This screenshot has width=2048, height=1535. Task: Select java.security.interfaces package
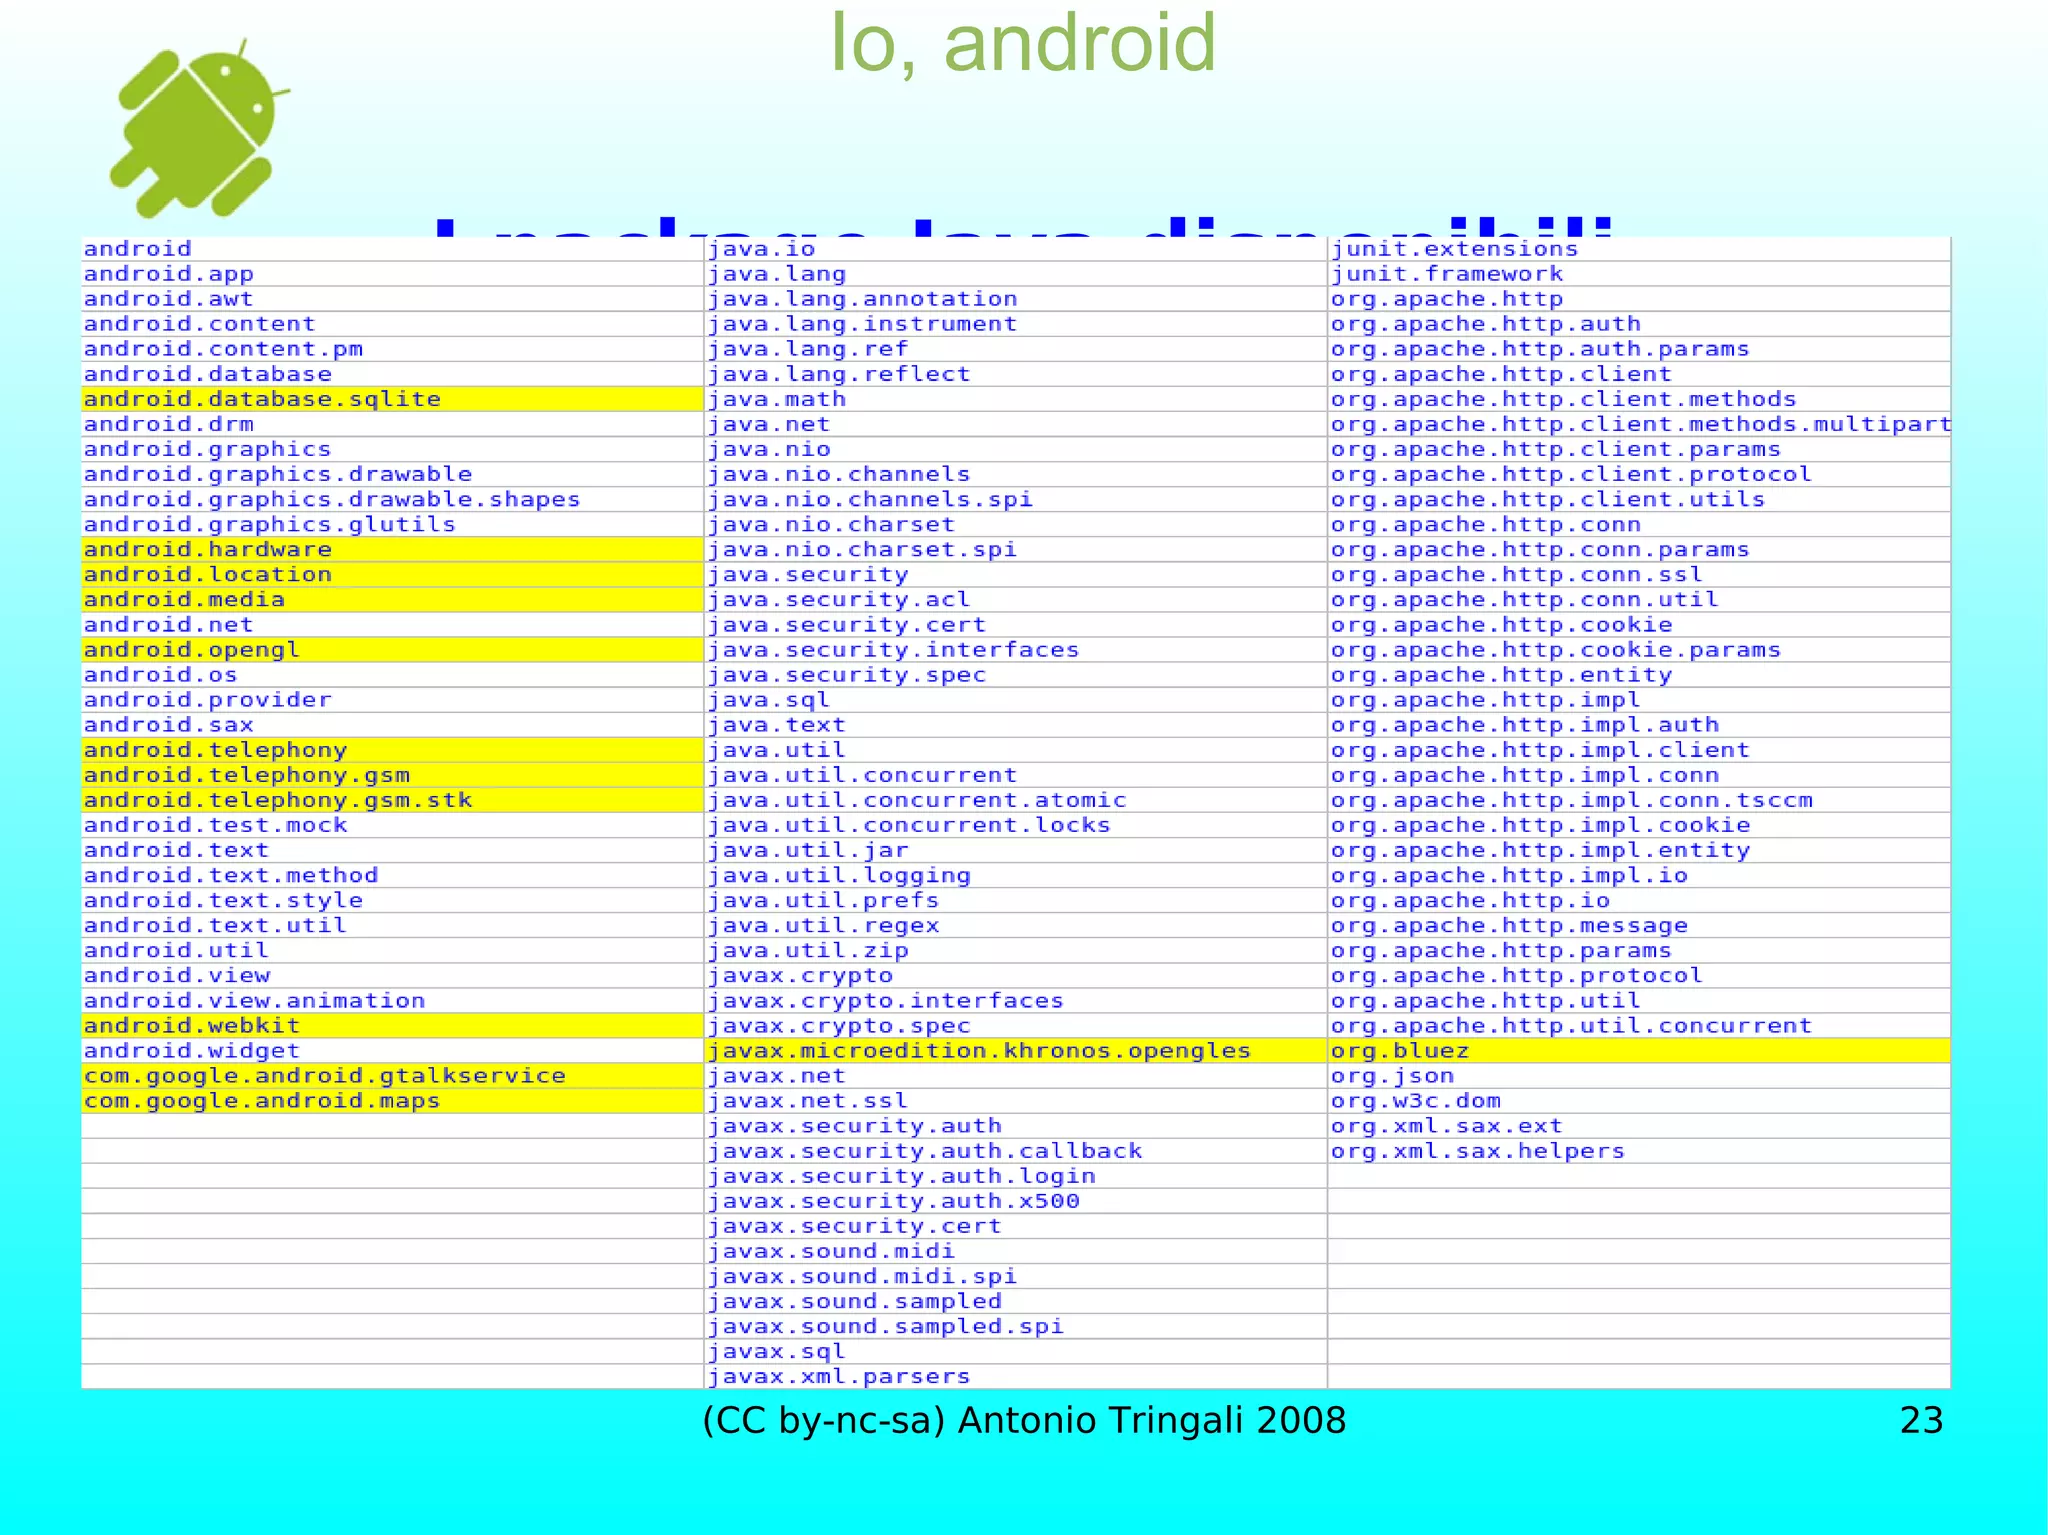(1016, 650)
